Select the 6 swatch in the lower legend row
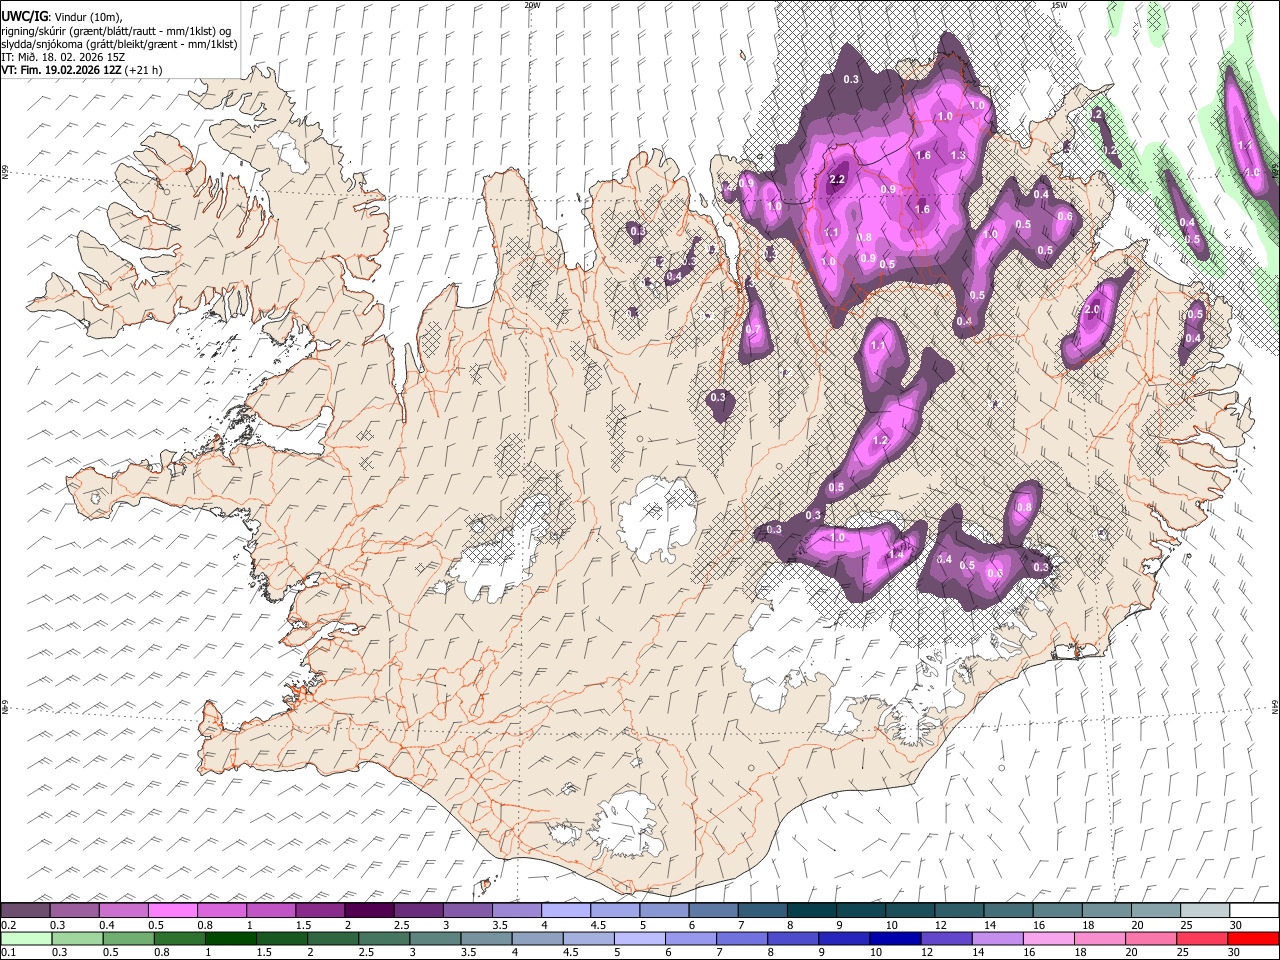 [690, 938]
